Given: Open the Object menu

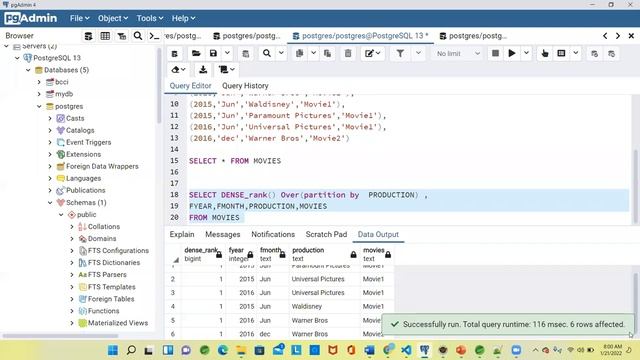Looking at the screenshot, I should pos(113,18).
